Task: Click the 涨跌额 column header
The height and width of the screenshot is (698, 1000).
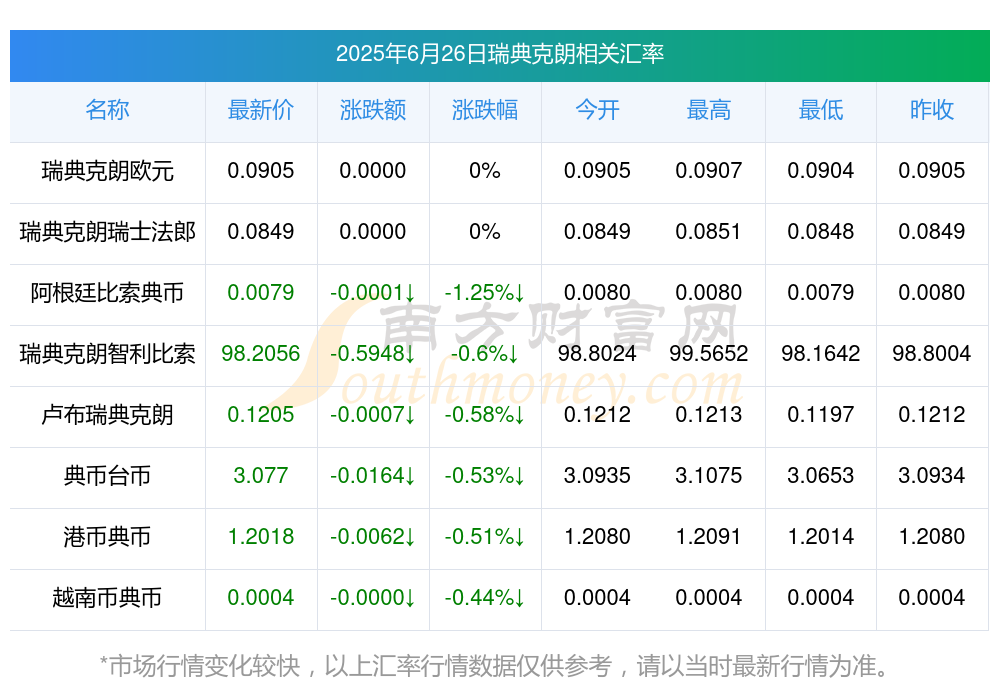Action: [373, 110]
